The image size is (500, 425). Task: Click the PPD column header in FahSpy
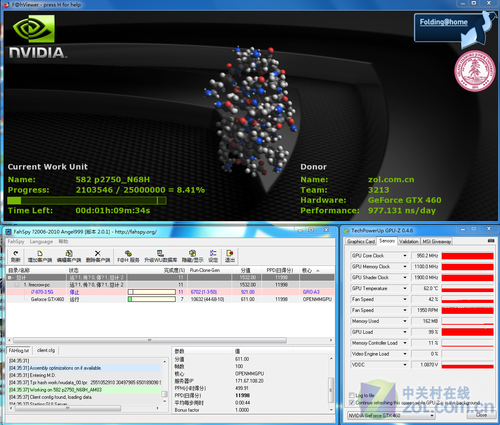[x=280, y=270]
